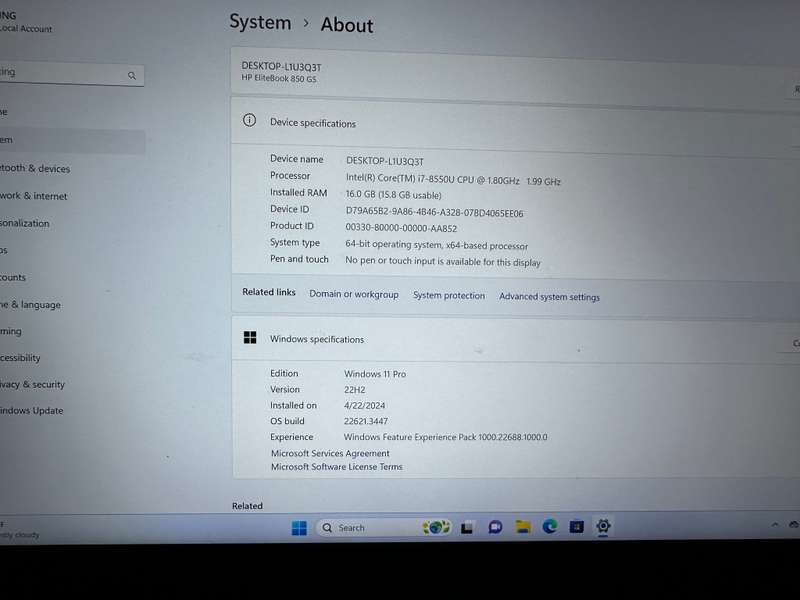
Task: Click the magnifier icon in the settings search box
Action: pos(132,76)
